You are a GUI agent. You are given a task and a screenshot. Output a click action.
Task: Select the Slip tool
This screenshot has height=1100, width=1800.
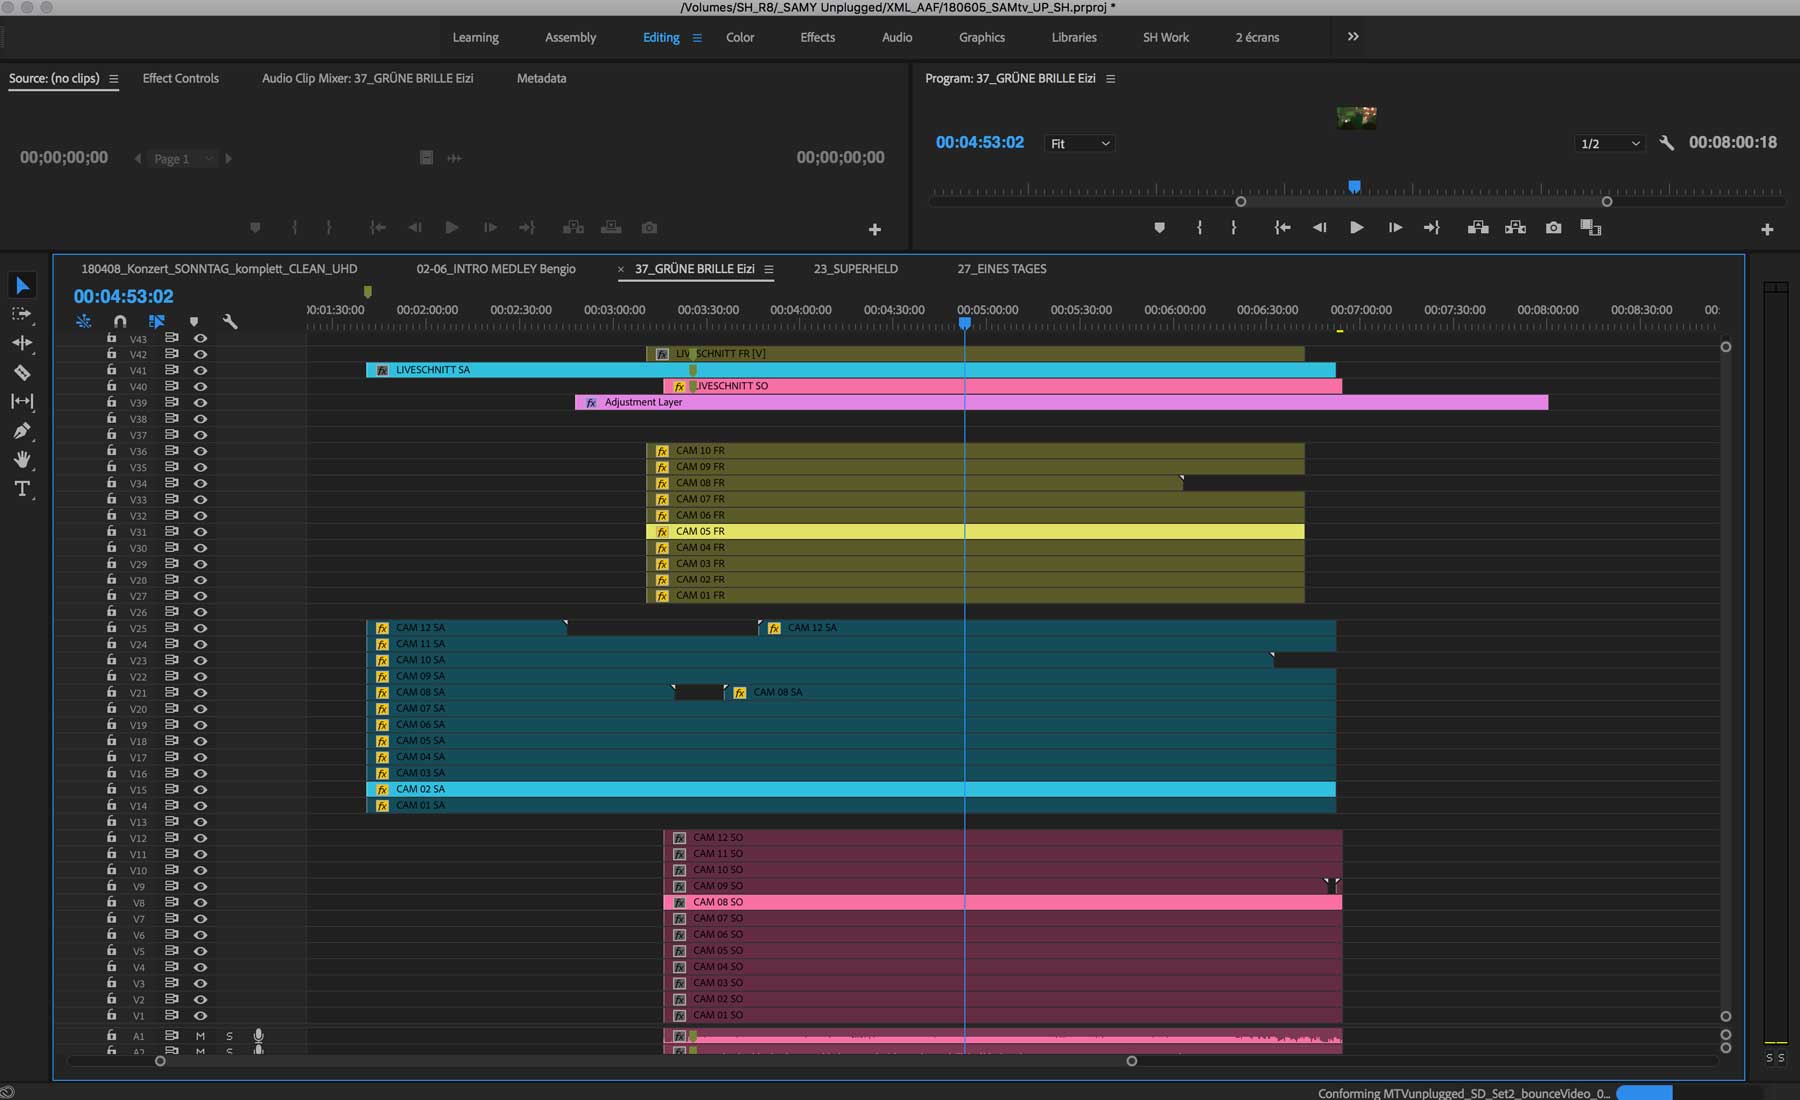[22, 401]
